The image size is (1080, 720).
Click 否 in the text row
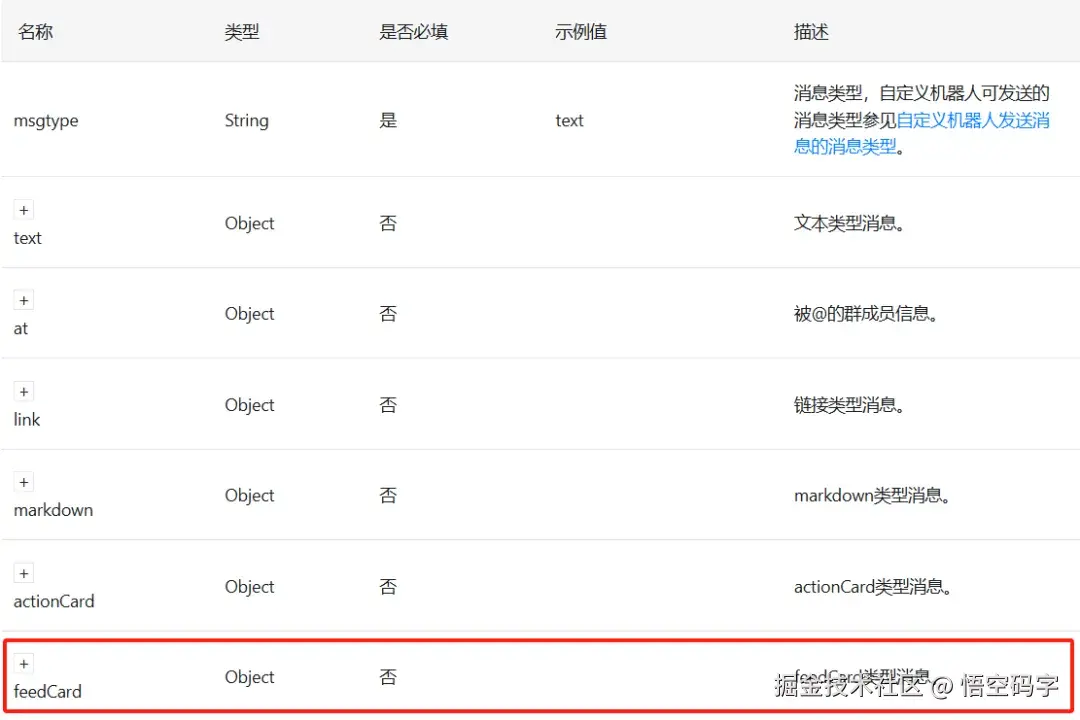pyautogui.click(x=388, y=223)
